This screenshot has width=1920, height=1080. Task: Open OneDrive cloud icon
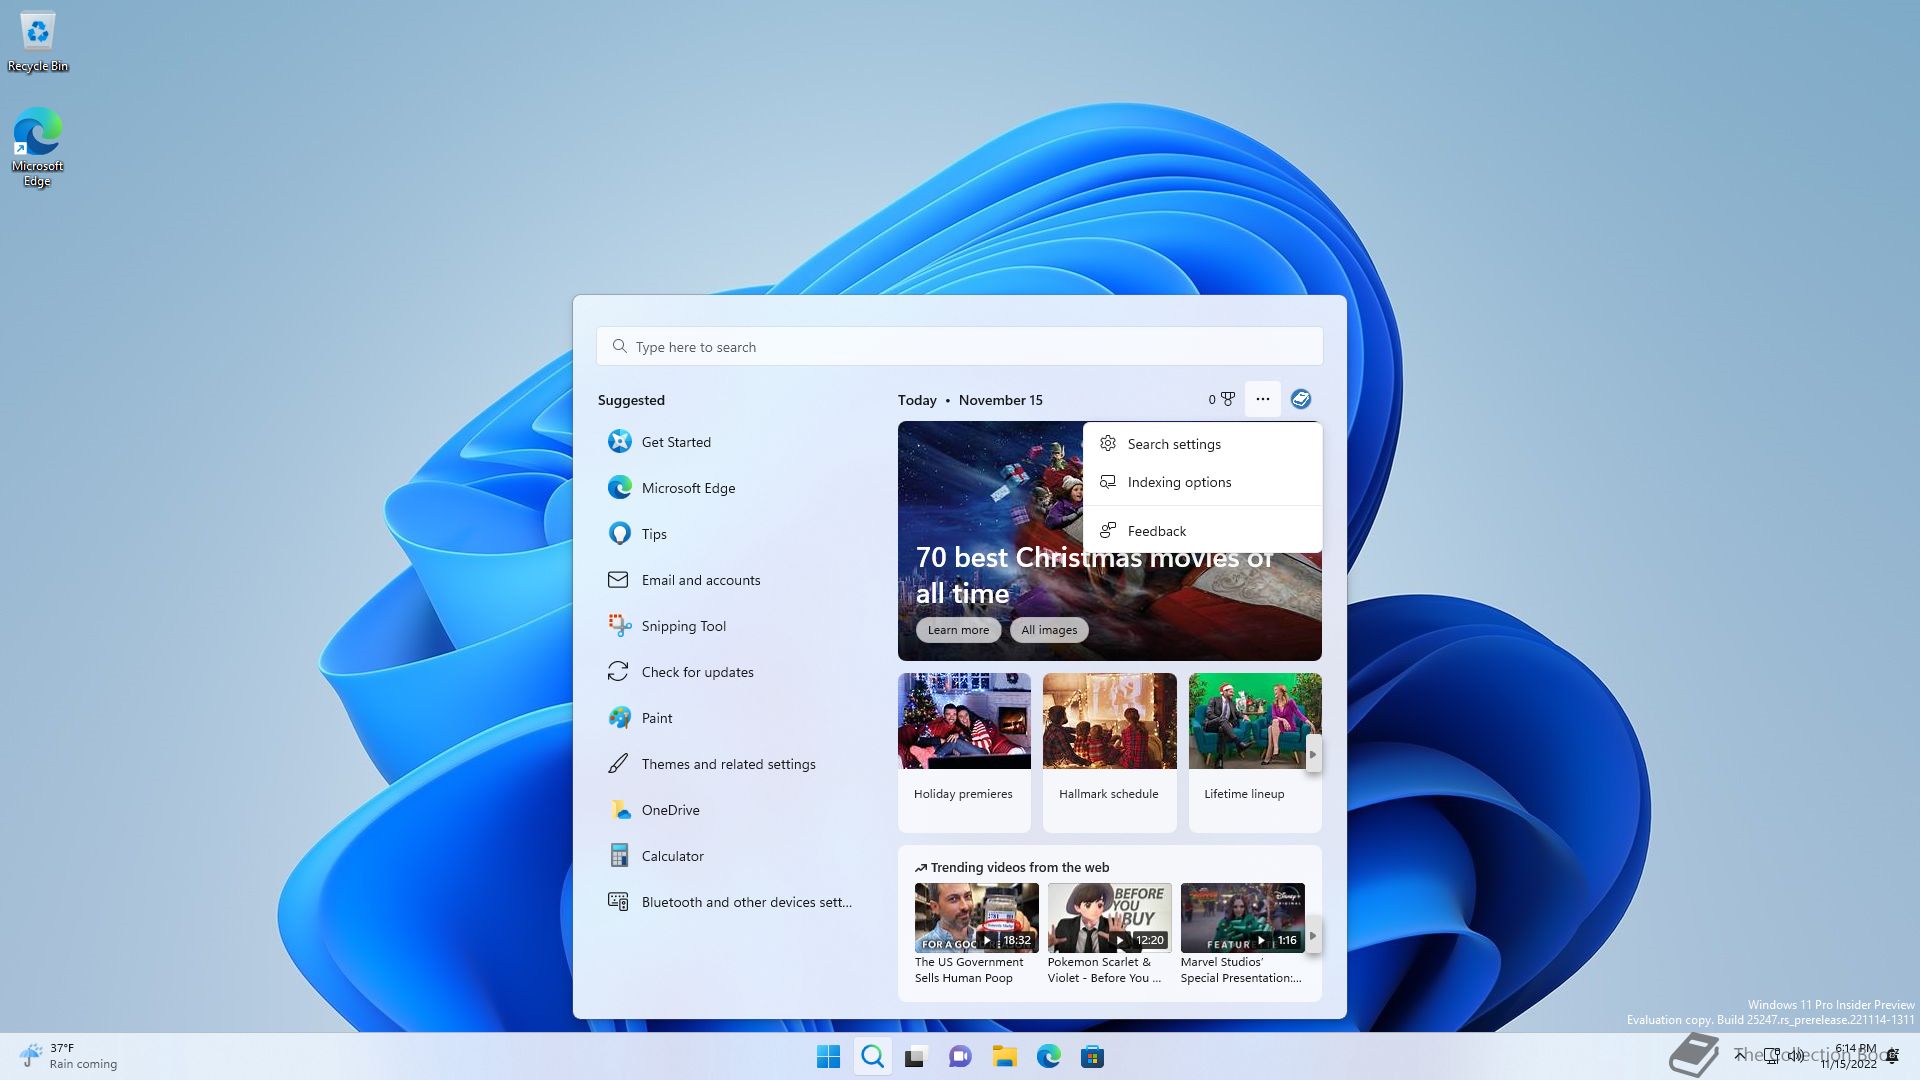pyautogui.click(x=619, y=810)
